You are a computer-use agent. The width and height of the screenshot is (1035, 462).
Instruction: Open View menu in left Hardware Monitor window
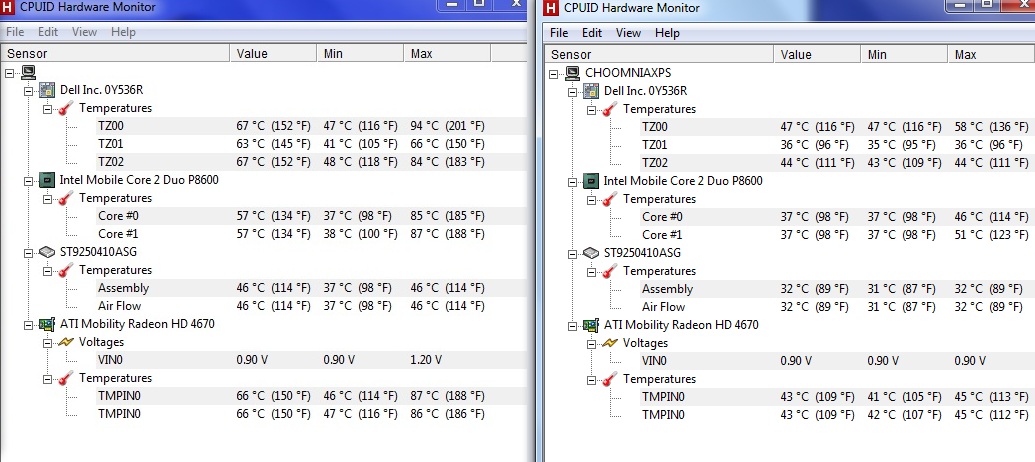coord(84,32)
